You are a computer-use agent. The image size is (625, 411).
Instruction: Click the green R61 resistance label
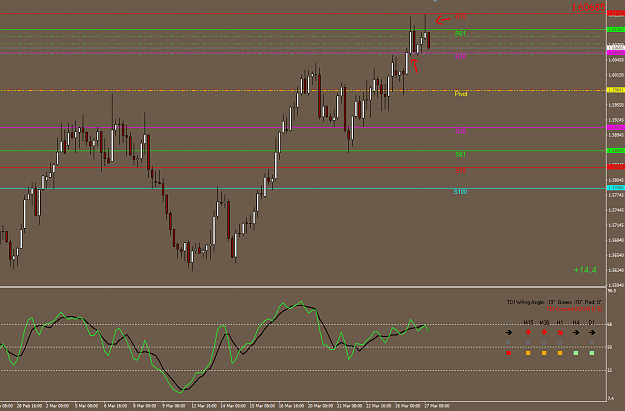click(460, 33)
